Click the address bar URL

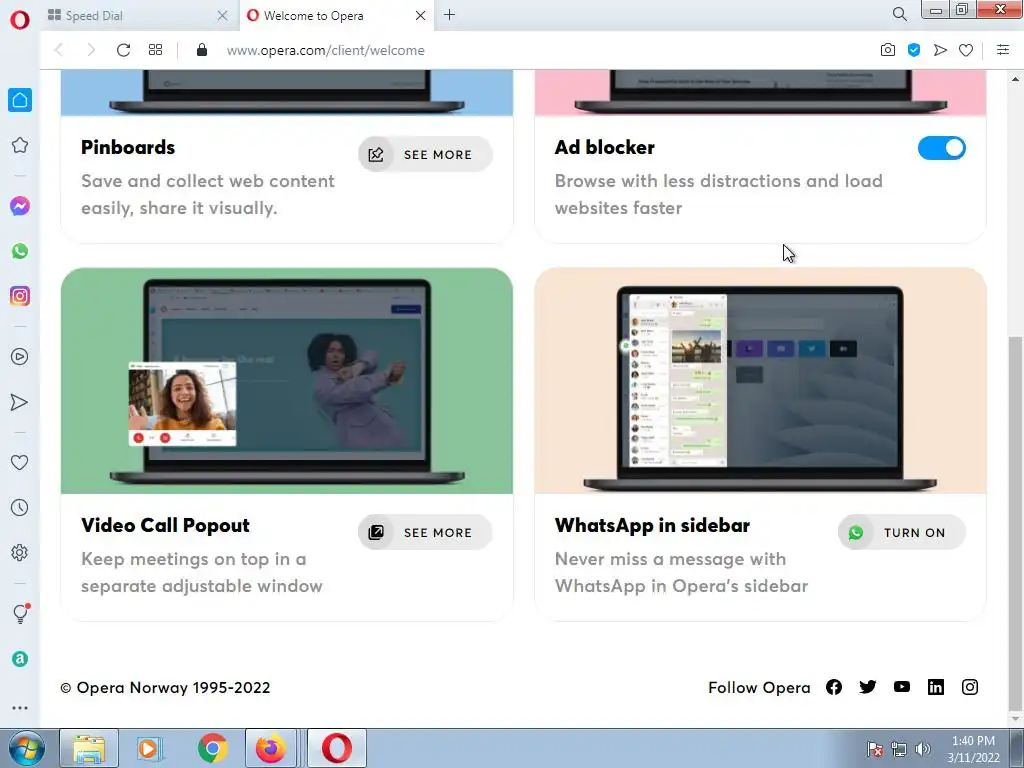325,50
